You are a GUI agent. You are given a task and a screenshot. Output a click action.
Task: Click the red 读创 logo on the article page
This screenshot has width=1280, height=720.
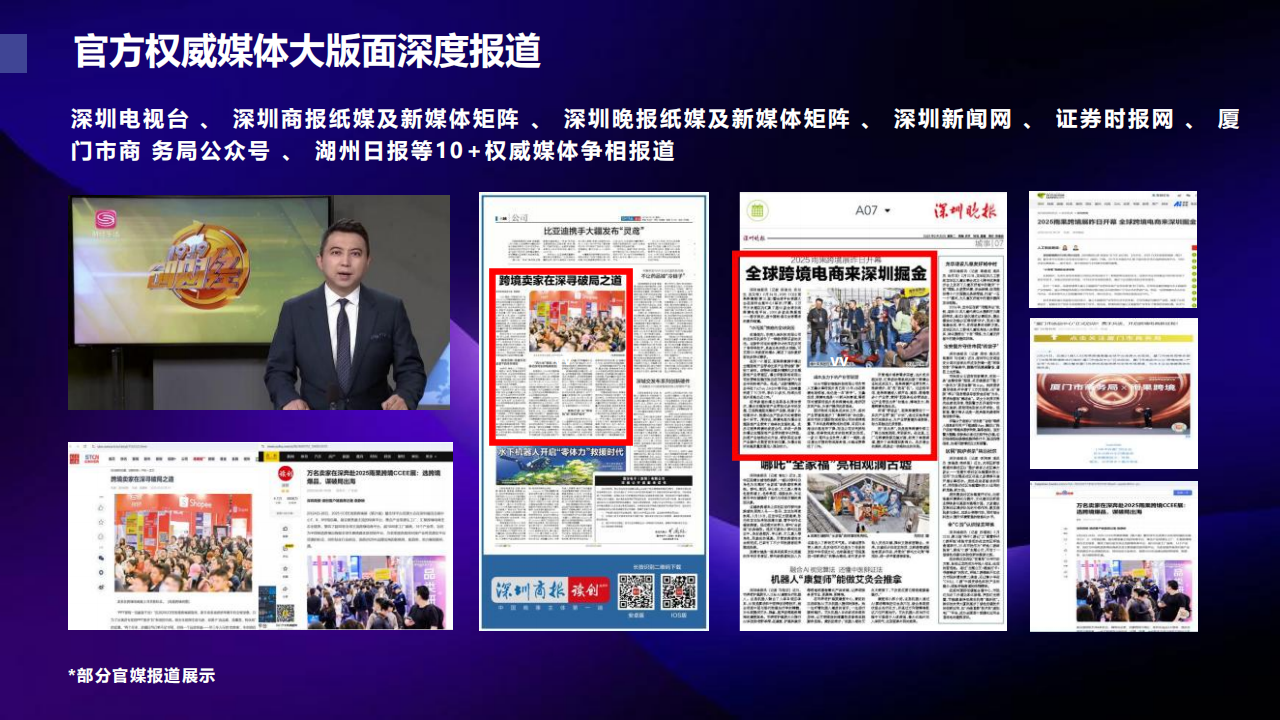[x=284, y=473]
